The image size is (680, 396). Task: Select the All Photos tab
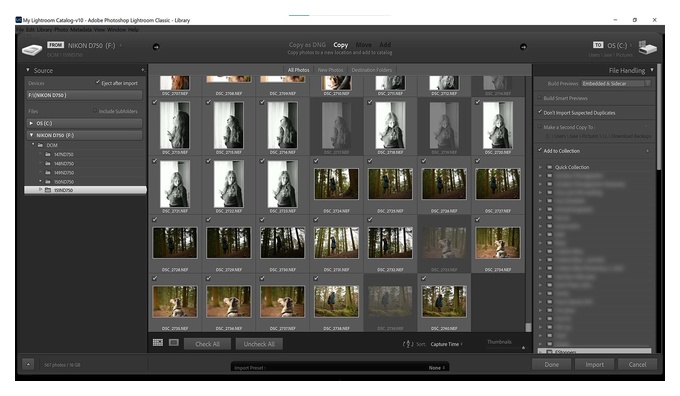299,70
